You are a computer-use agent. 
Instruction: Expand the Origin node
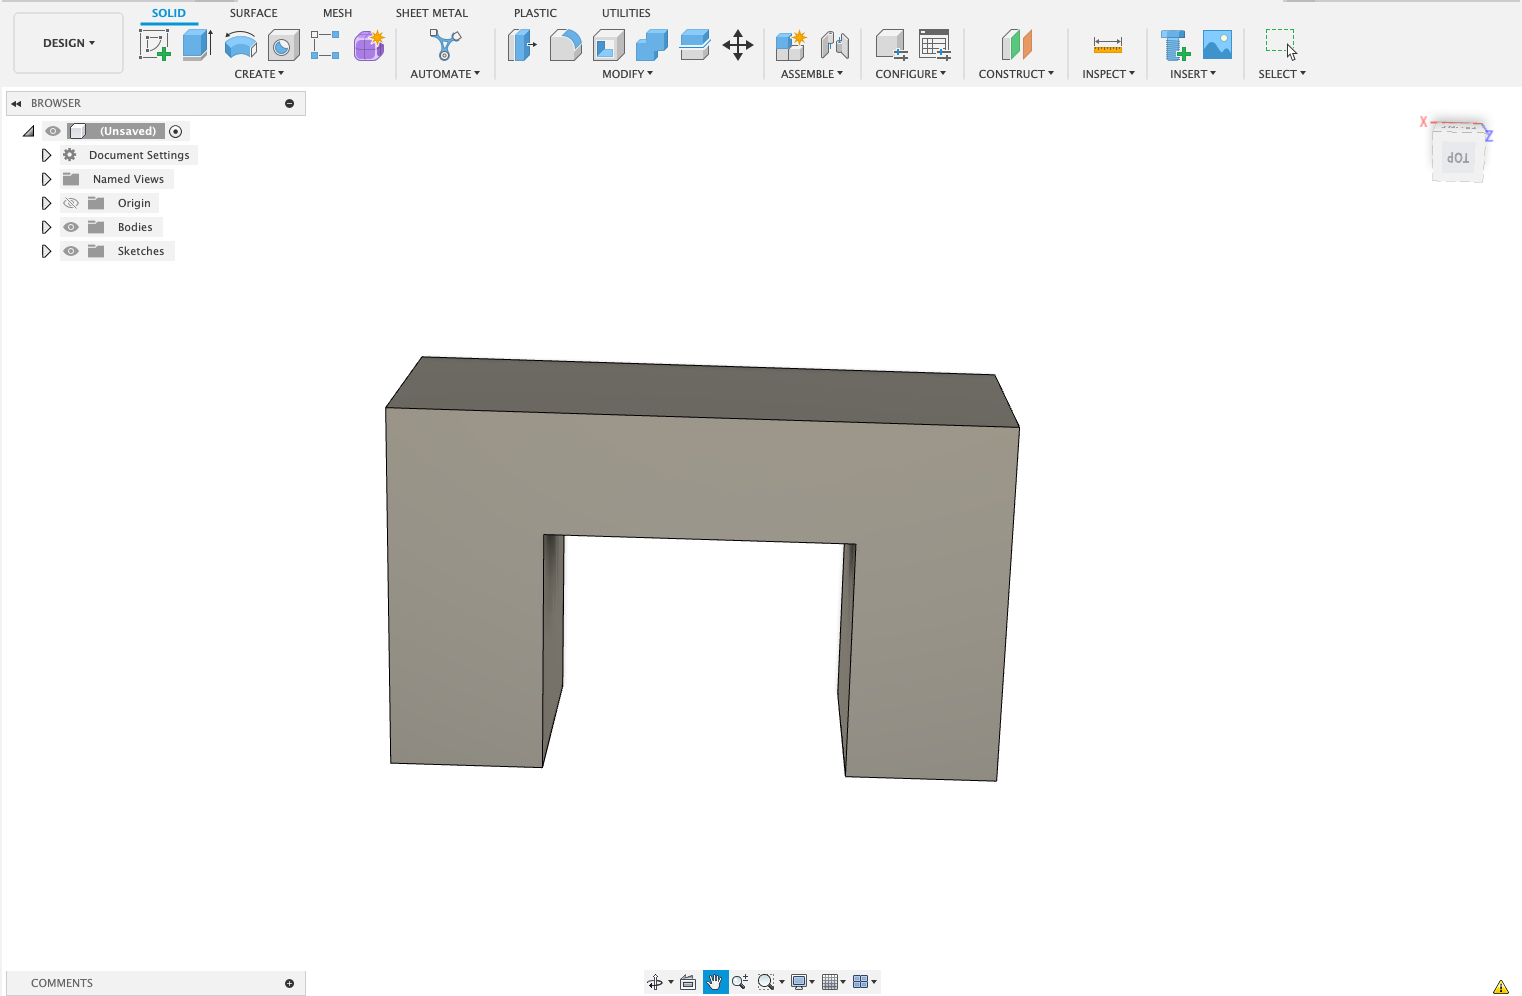point(46,203)
